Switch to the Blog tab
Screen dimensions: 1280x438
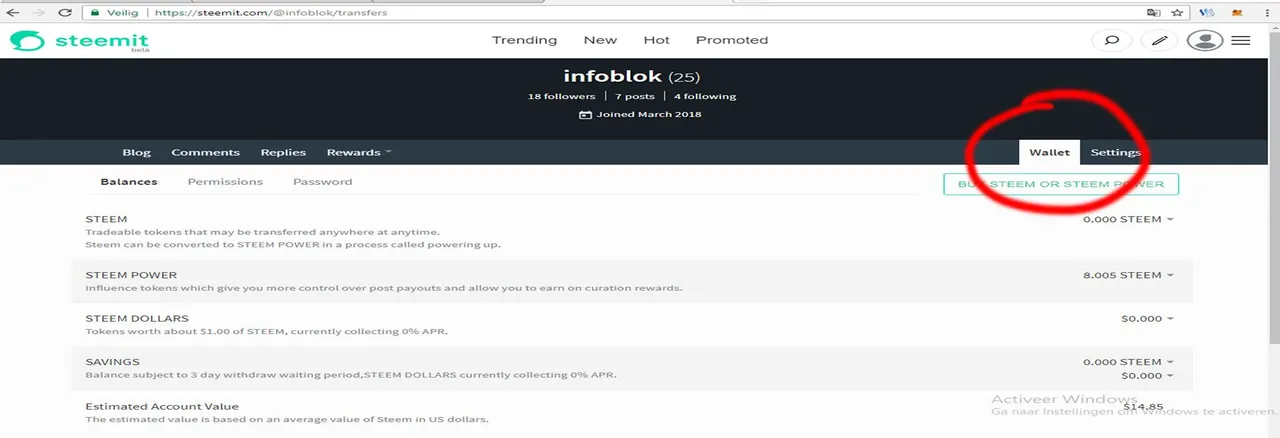(136, 152)
